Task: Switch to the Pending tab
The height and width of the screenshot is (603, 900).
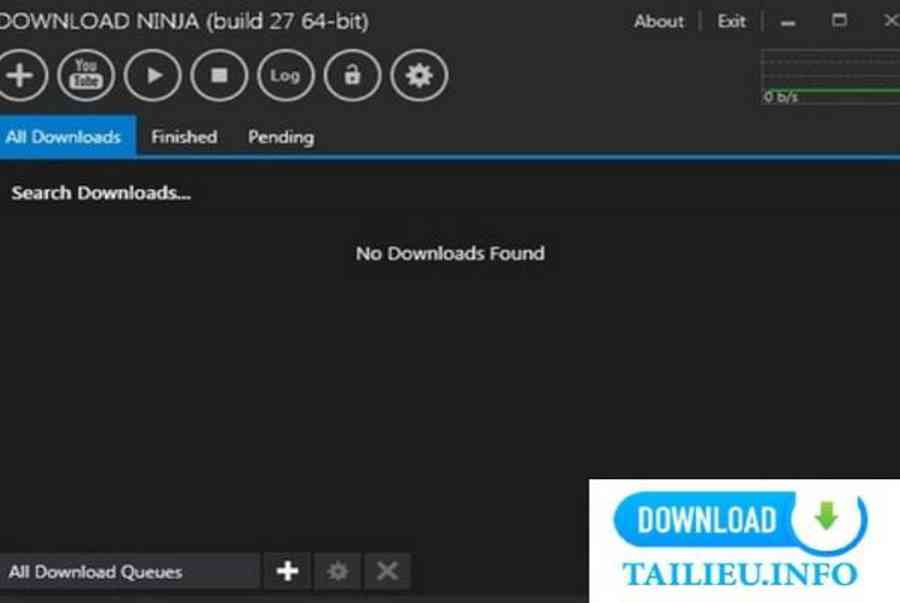Action: (281, 137)
